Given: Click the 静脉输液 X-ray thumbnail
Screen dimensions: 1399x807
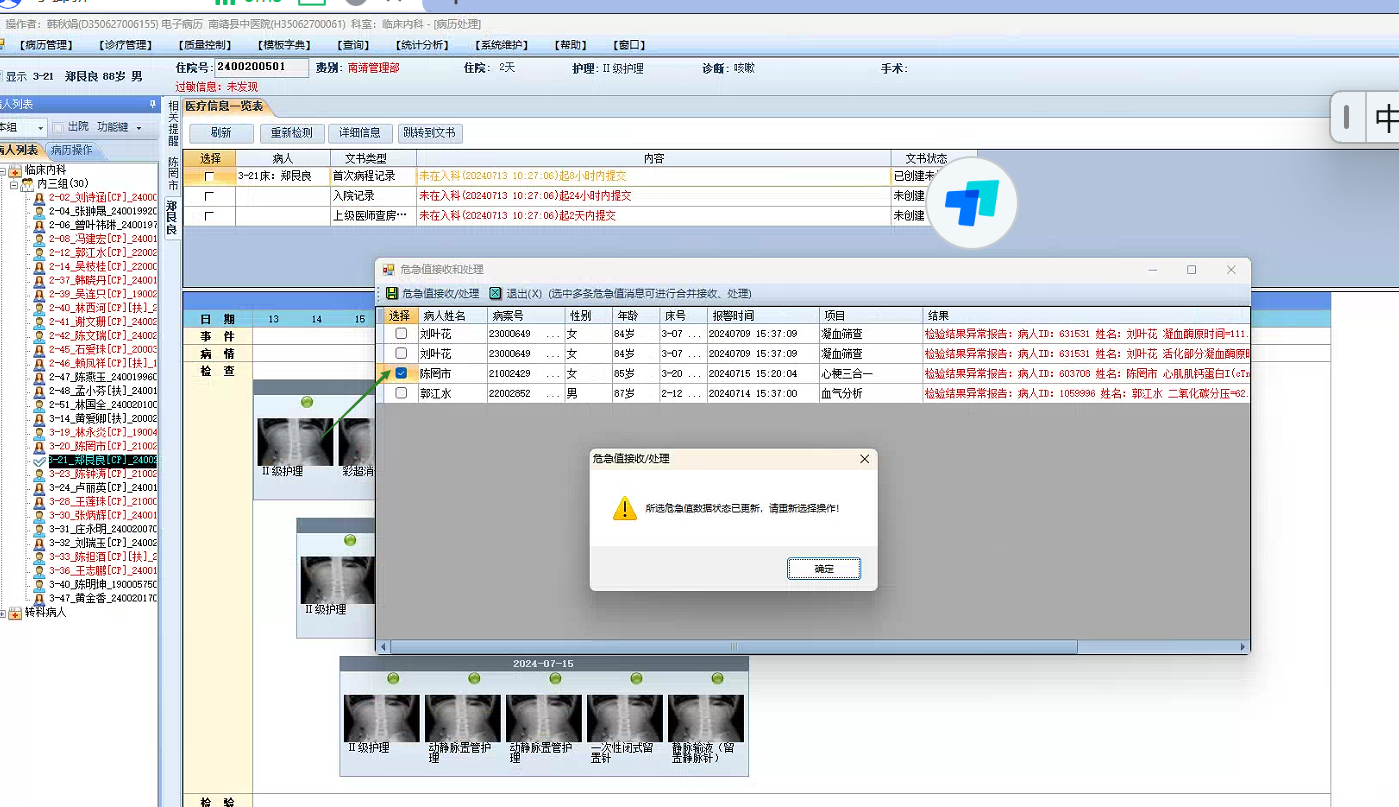Looking at the screenshot, I should tap(705, 718).
